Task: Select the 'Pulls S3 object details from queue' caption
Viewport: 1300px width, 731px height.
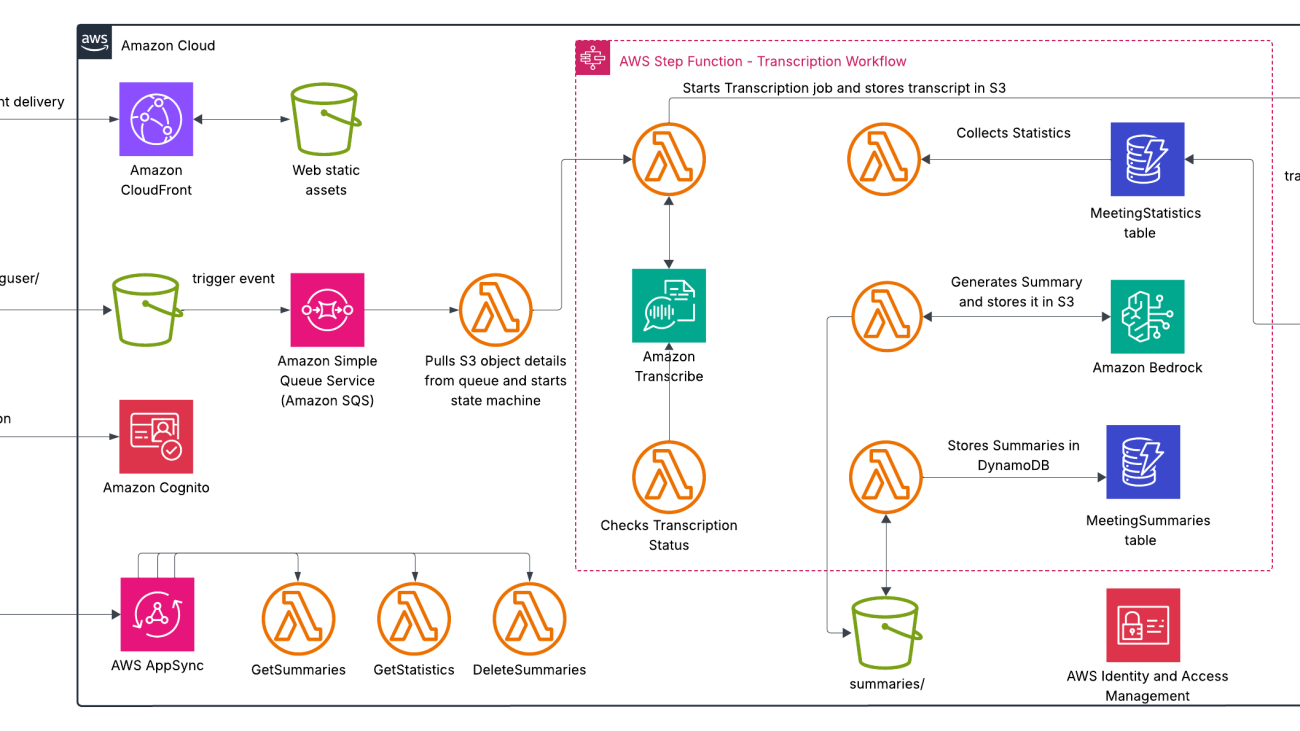Action: [496, 380]
